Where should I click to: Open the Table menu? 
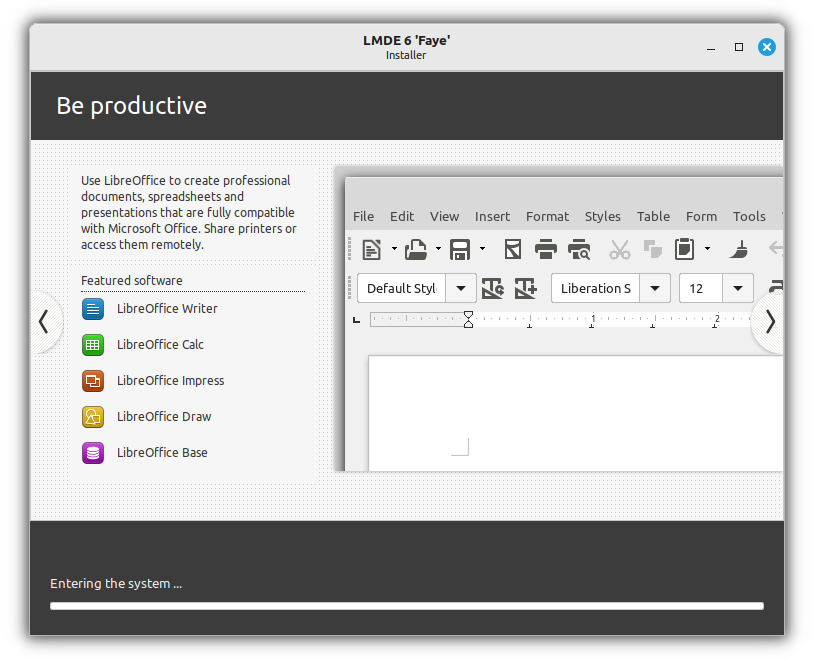point(653,216)
